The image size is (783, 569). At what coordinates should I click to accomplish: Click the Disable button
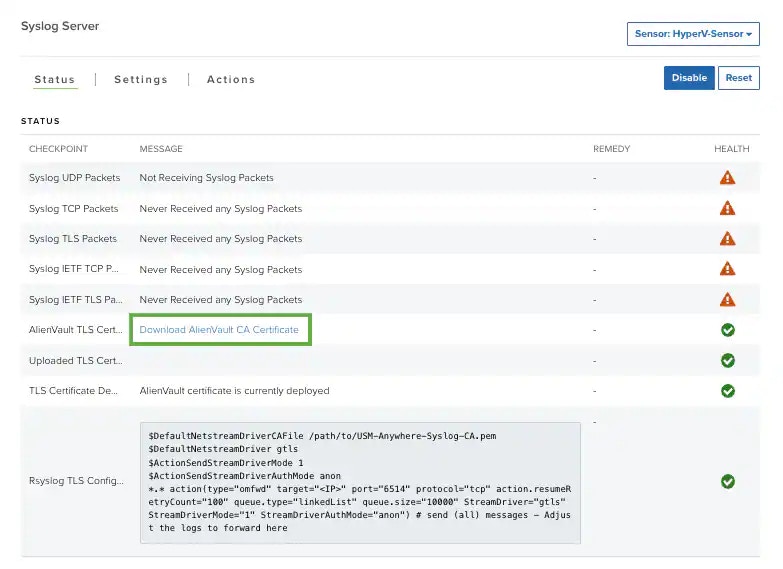pyautogui.click(x=689, y=78)
